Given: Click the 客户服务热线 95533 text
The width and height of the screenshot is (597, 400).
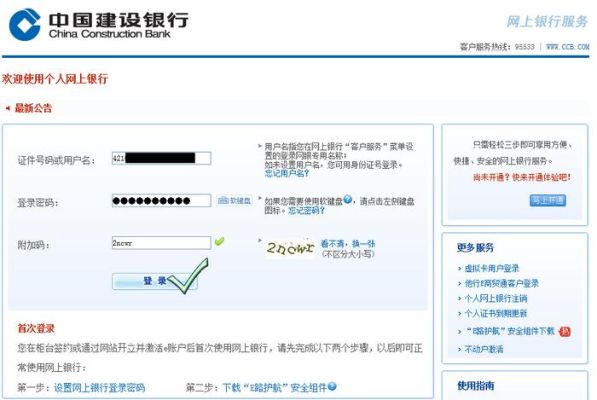Looking at the screenshot, I should [x=497, y=47].
